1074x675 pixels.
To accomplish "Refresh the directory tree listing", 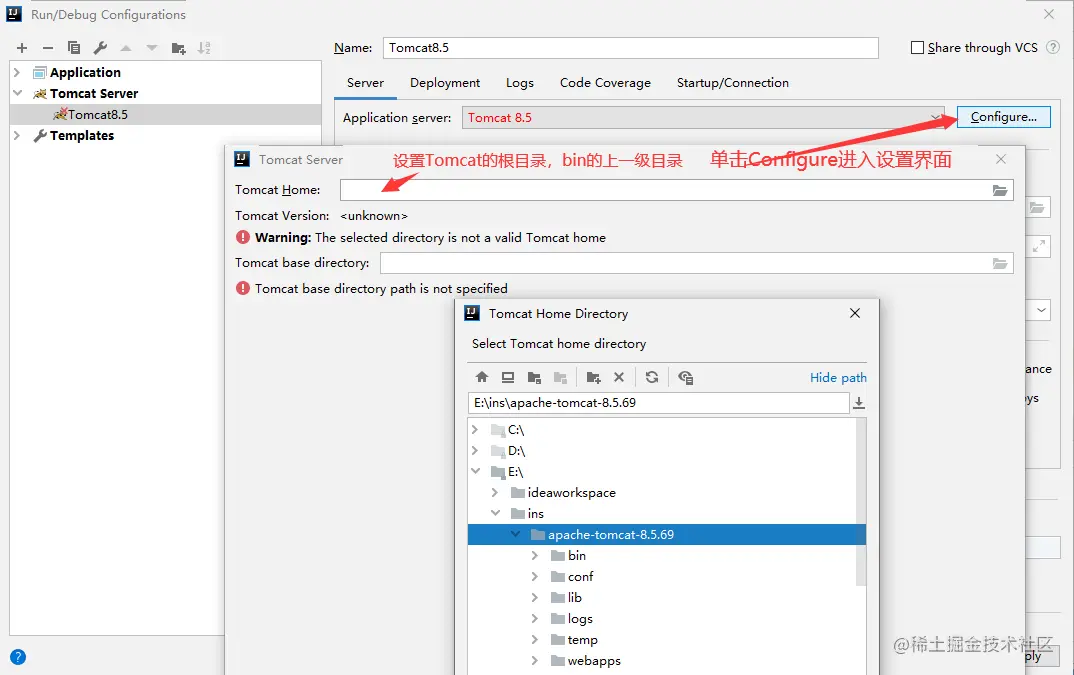I will [x=651, y=377].
